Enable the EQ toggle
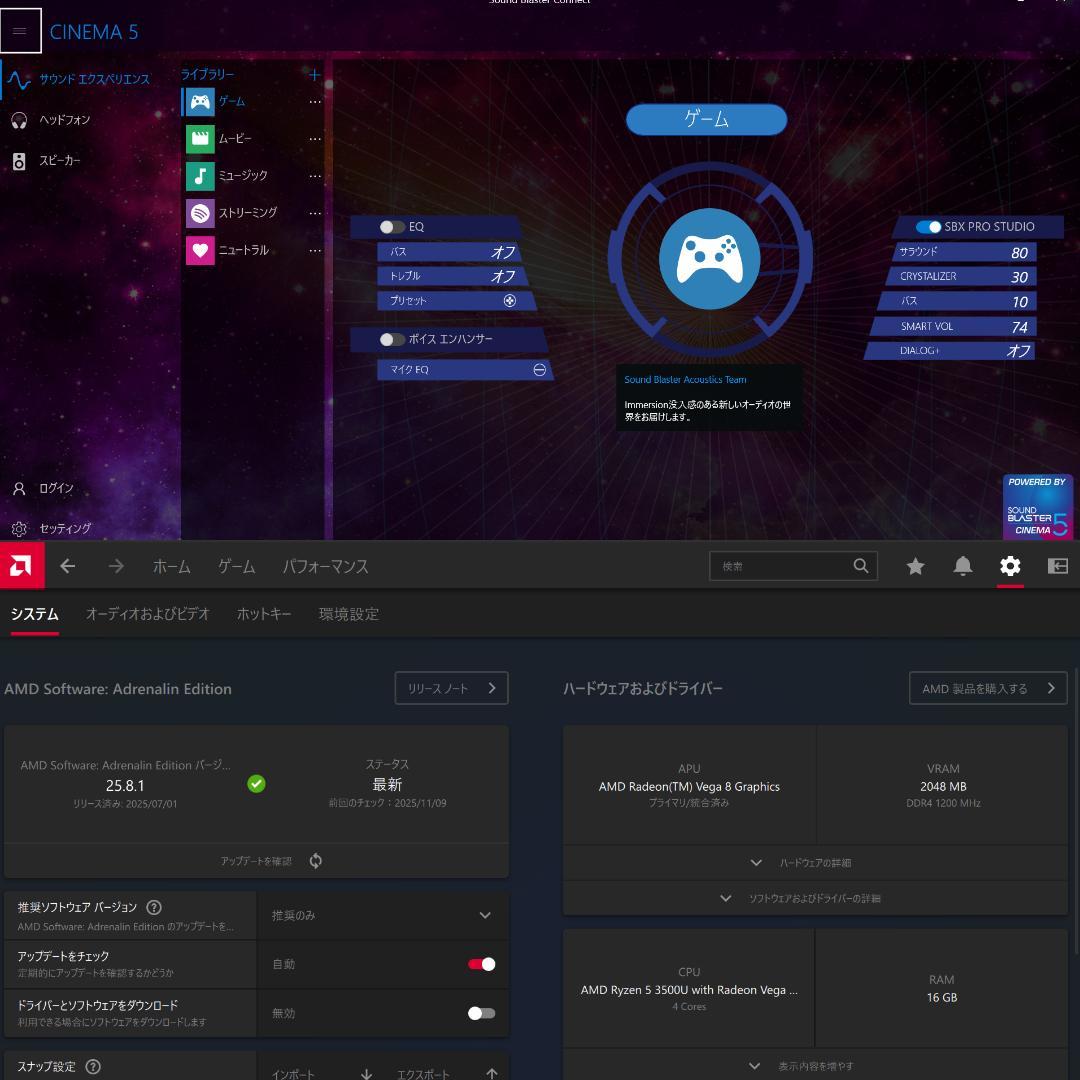 [392, 227]
